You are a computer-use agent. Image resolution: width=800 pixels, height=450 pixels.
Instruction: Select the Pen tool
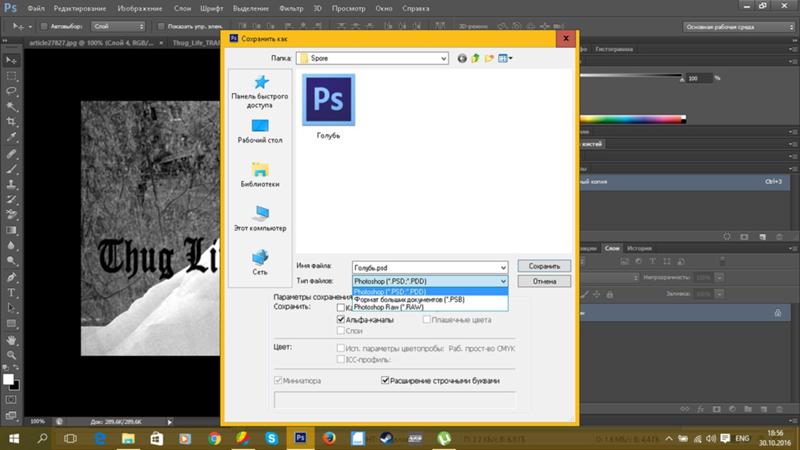11,278
